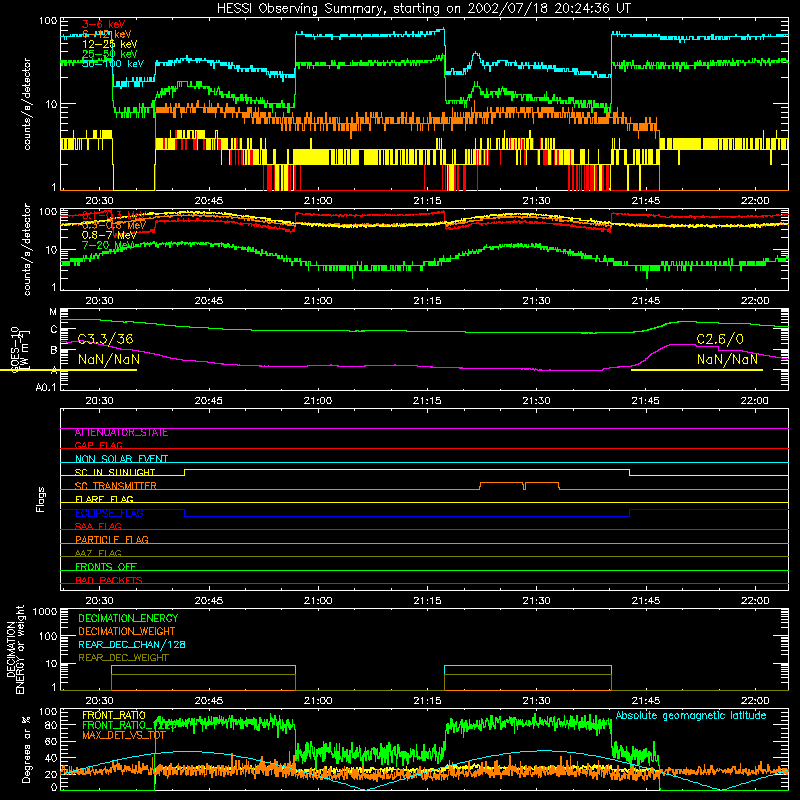Select the MAX_DET_VS_TOT legend label
This screenshot has width=800, height=800.
[123, 735]
